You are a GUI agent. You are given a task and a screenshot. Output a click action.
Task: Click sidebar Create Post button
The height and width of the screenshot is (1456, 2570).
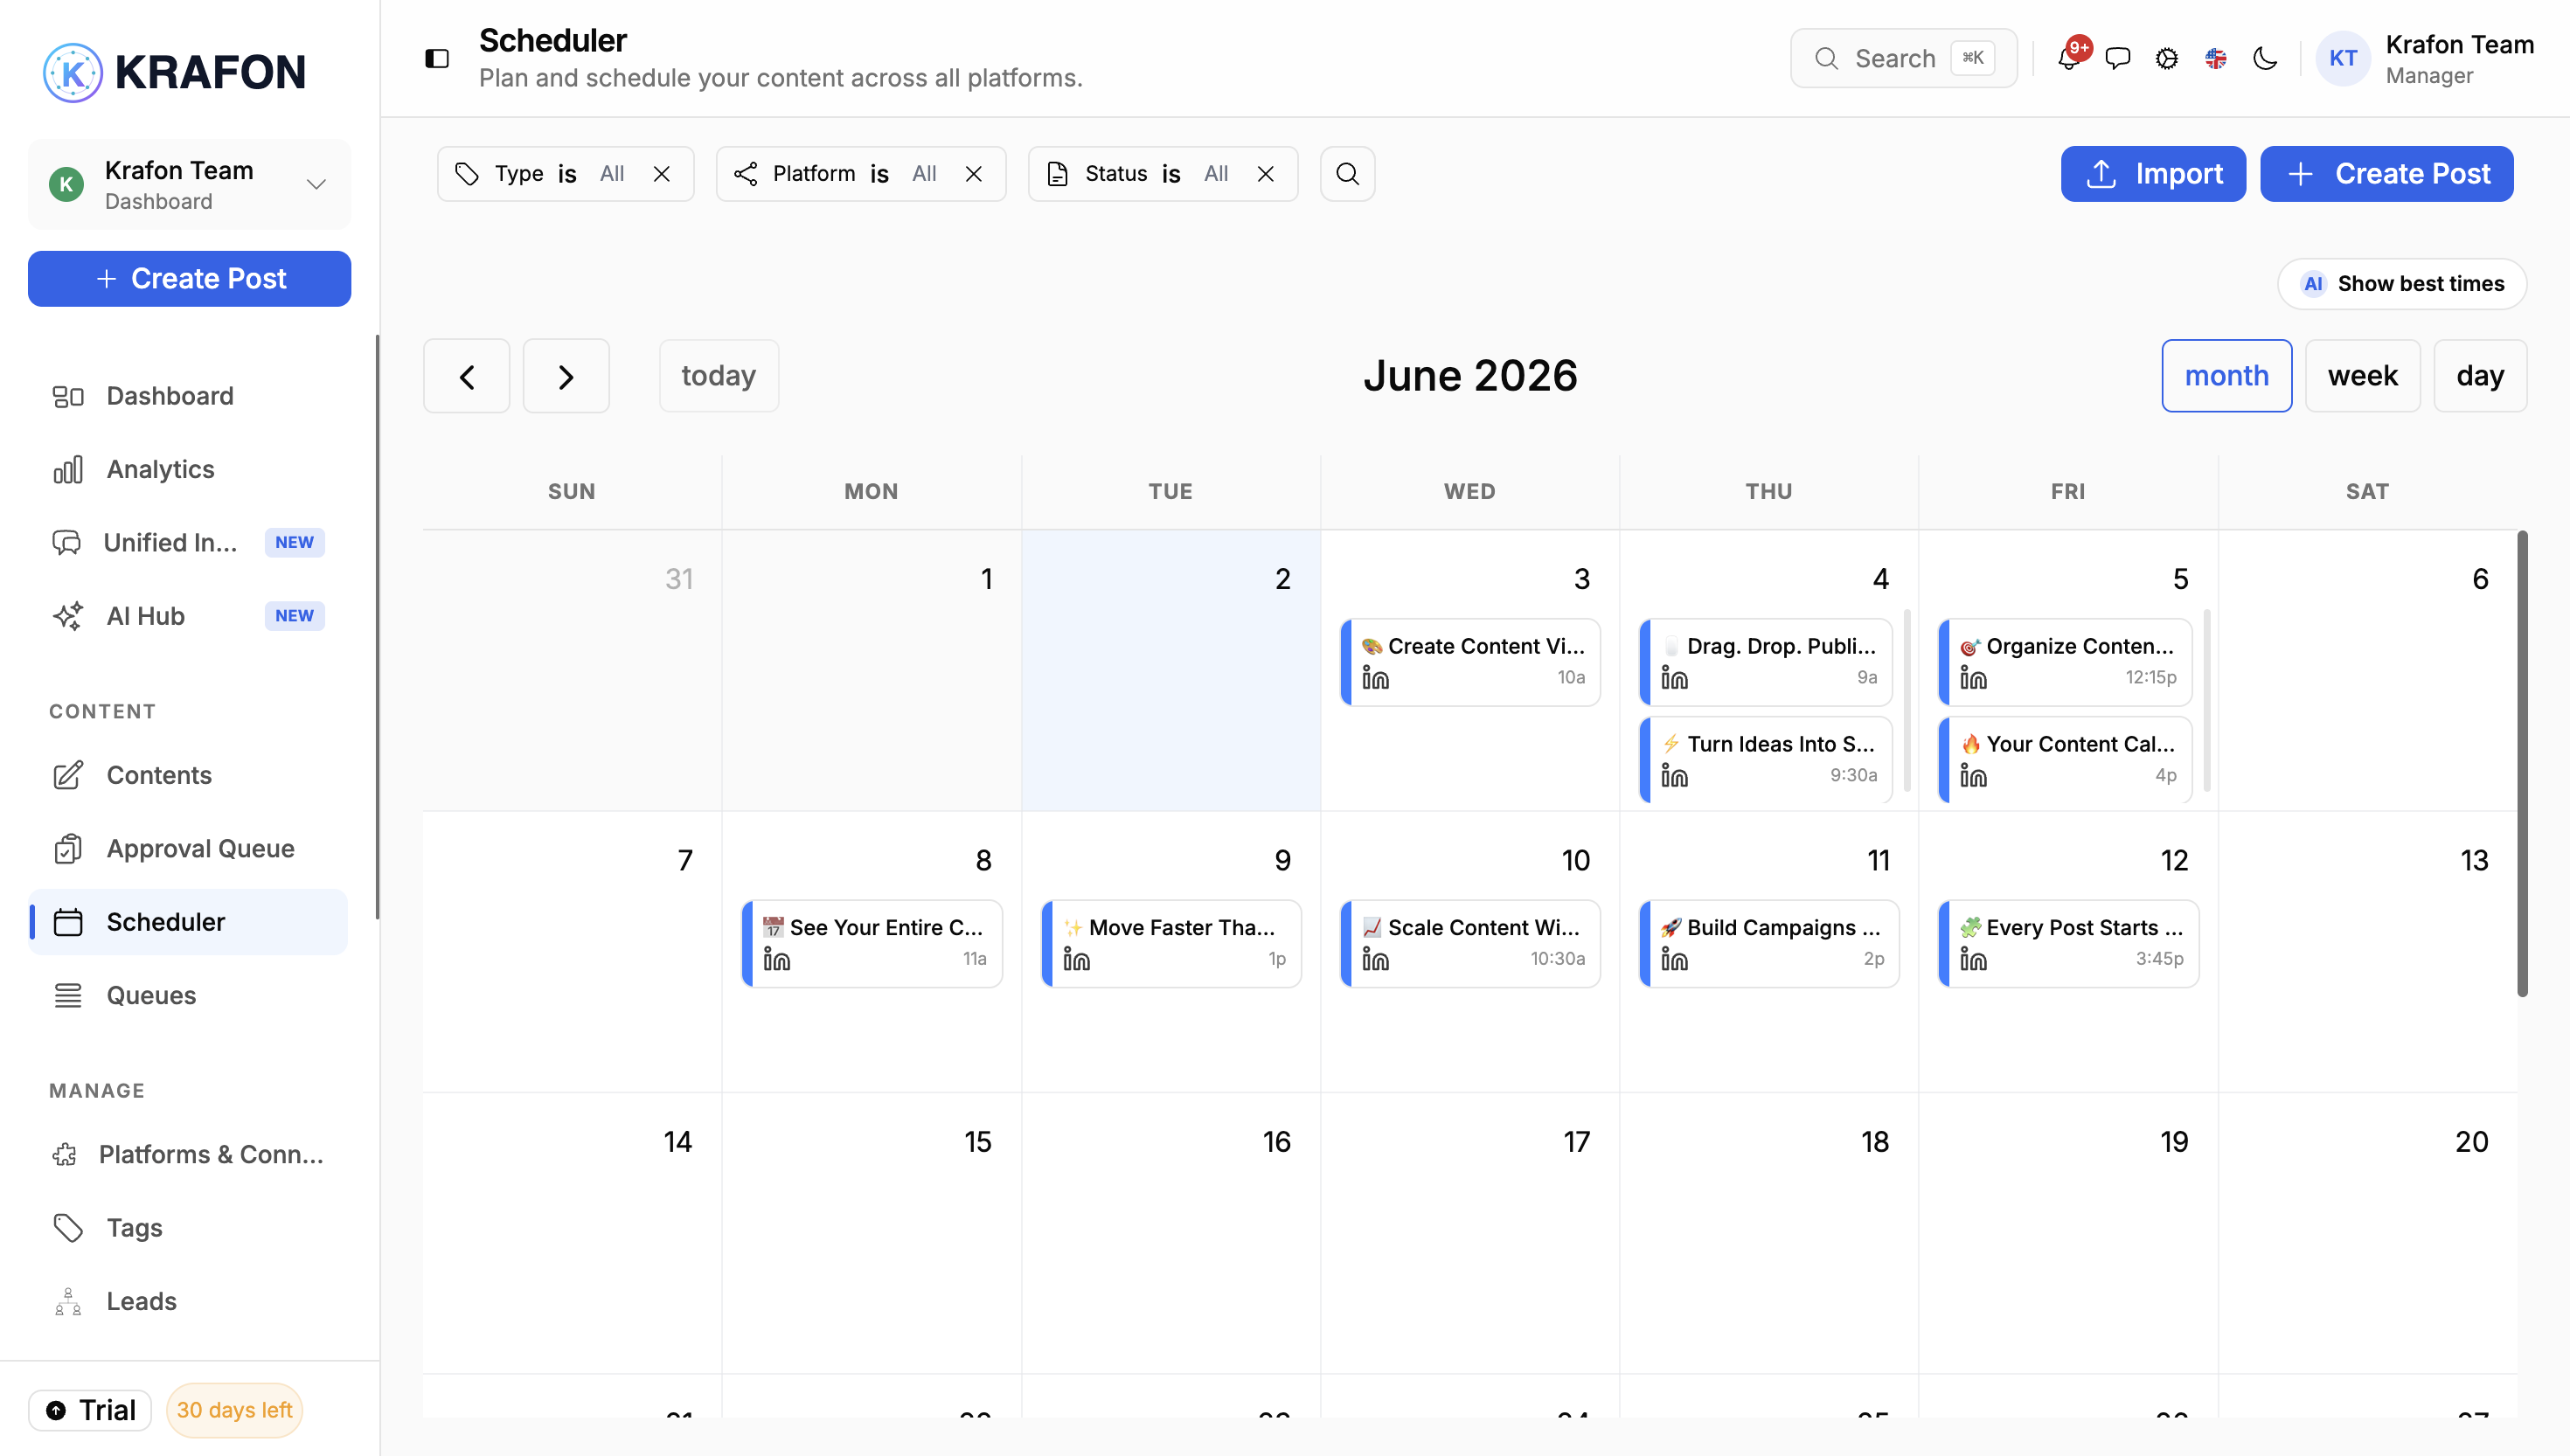[x=189, y=279]
